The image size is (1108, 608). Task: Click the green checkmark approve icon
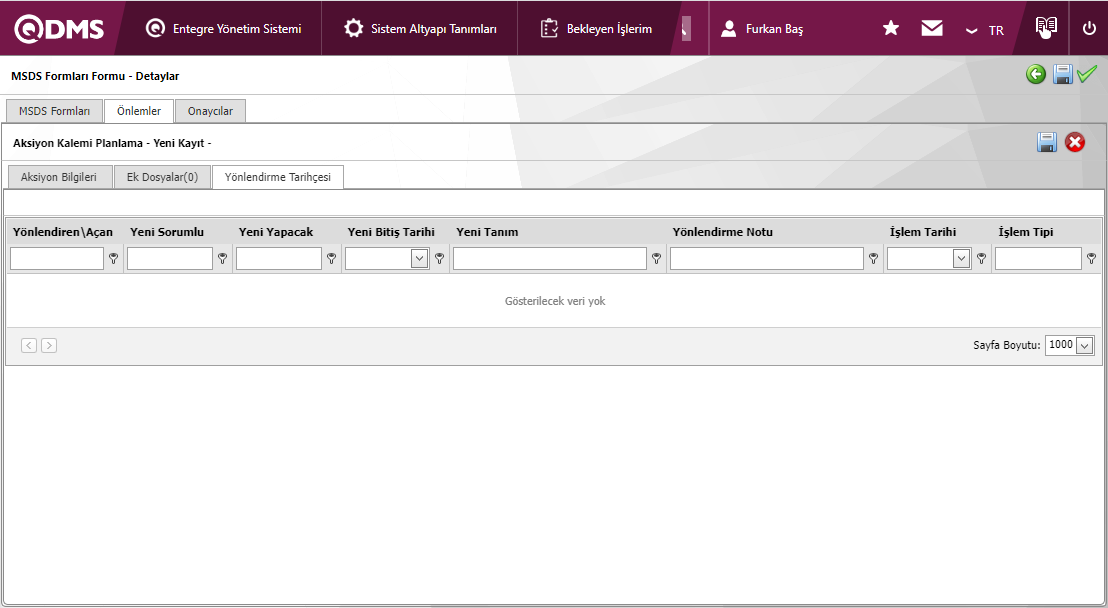pos(1087,75)
